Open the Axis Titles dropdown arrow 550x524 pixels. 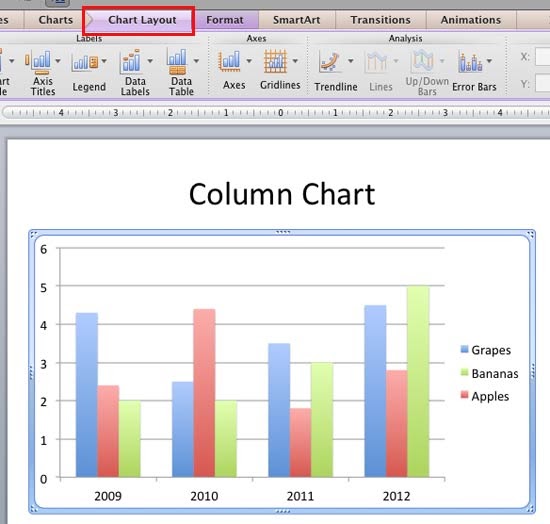point(58,61)
